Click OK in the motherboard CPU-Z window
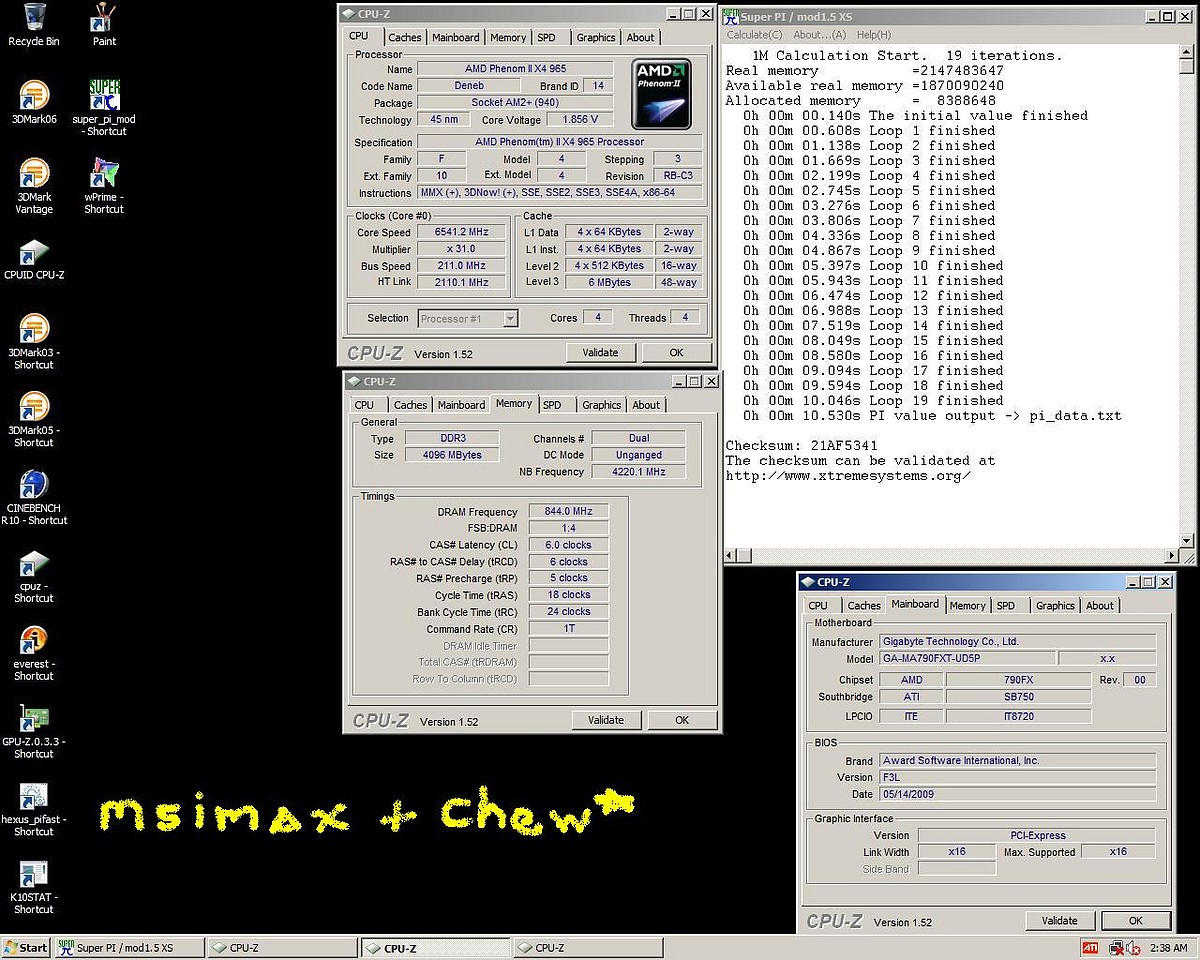Image resolution: width=1200 pixels, height=960 pixels. click(x=1136, y=920)
